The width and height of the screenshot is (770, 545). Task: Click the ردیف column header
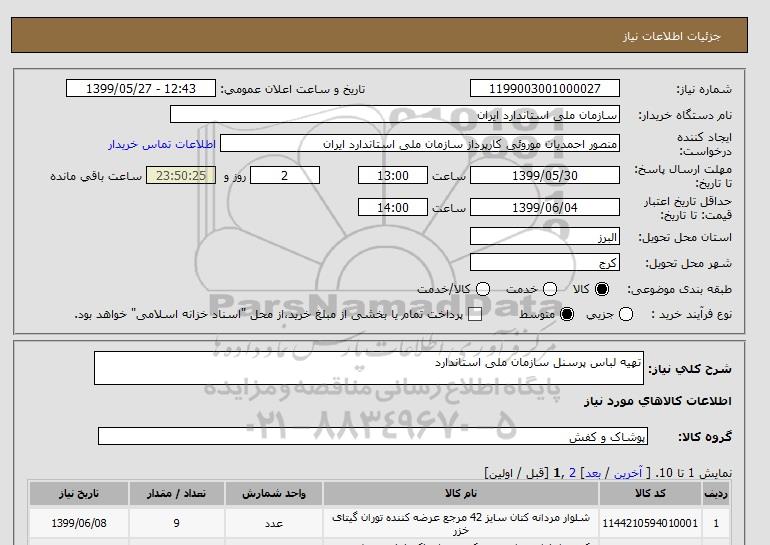[716, 493]
